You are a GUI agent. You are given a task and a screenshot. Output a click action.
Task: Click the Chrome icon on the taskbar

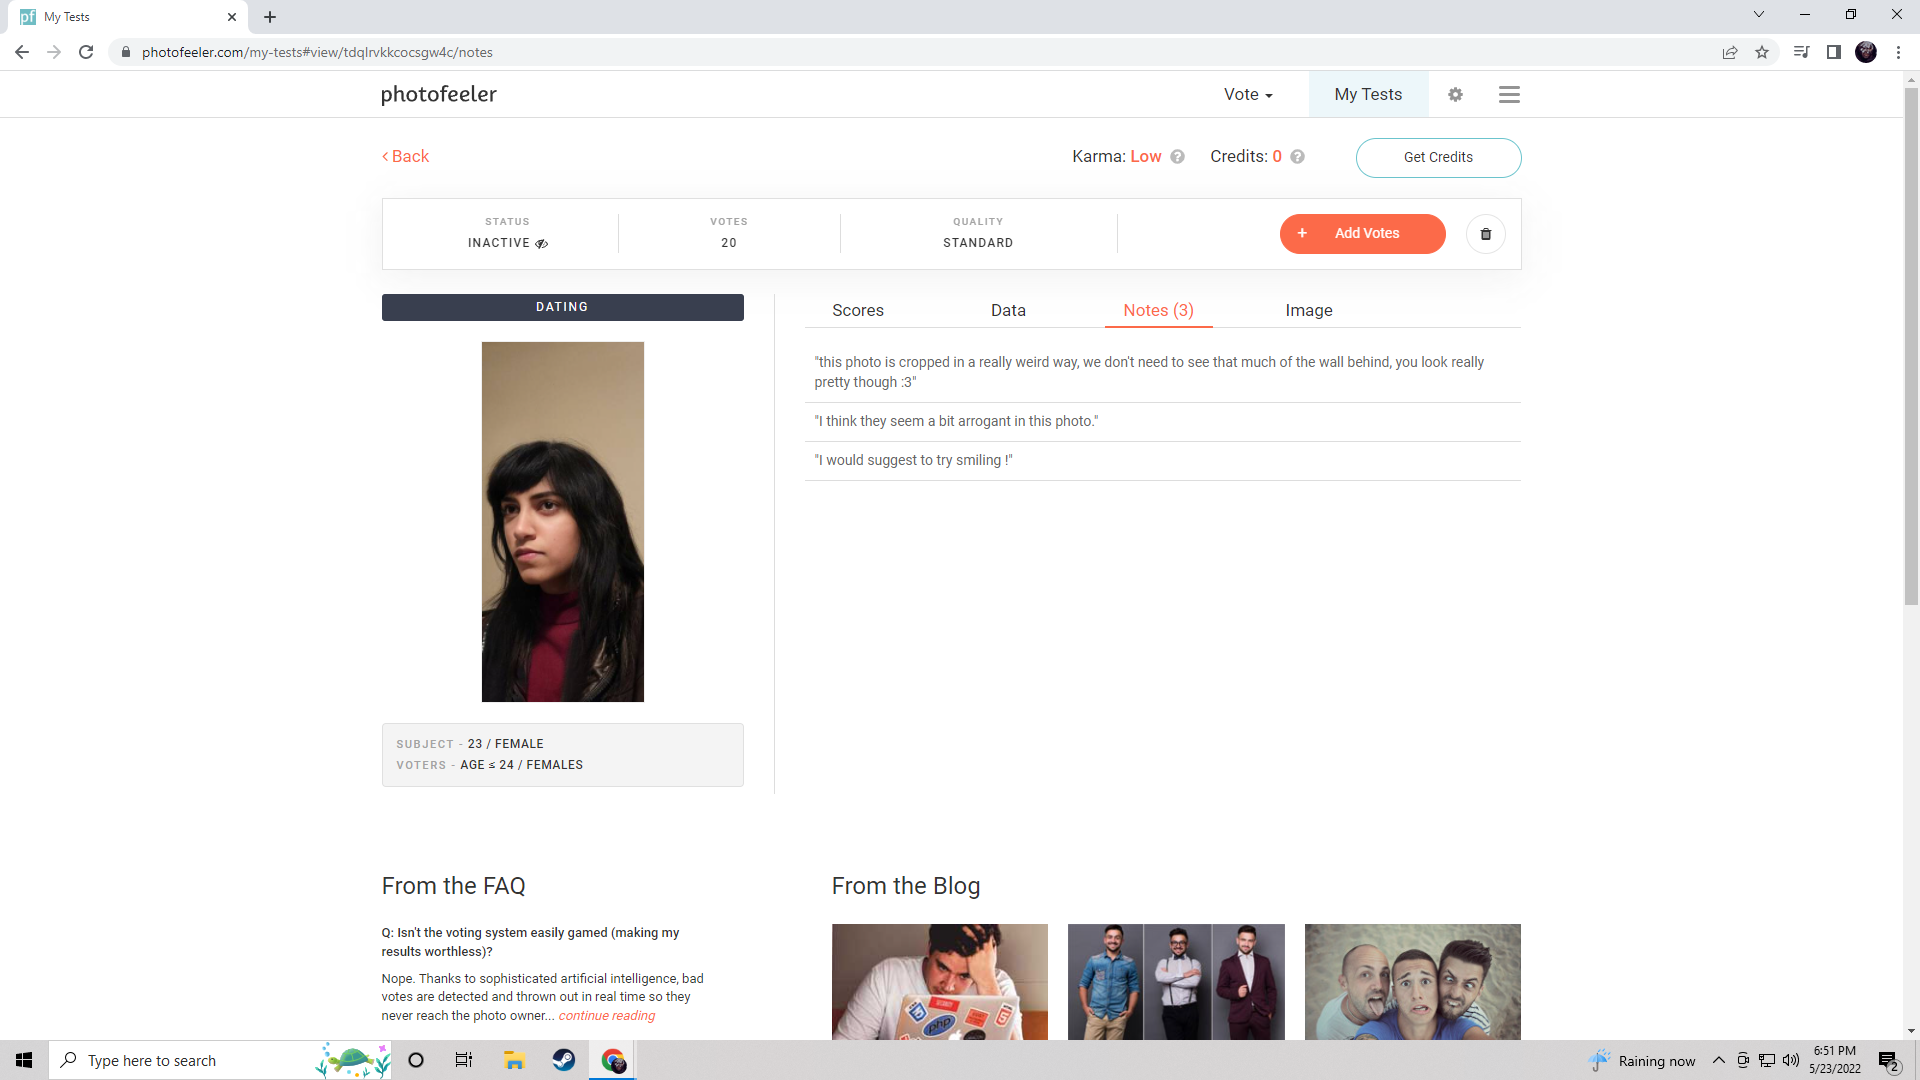click(x=613, y=1060)
